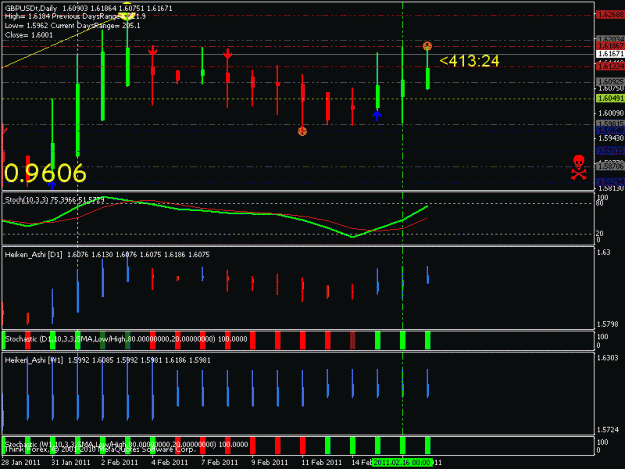Click the orange circle marker at the 10 Feb candle low
Screen dimensions: 625x469
pyautogui.click(x=302, y=131)
